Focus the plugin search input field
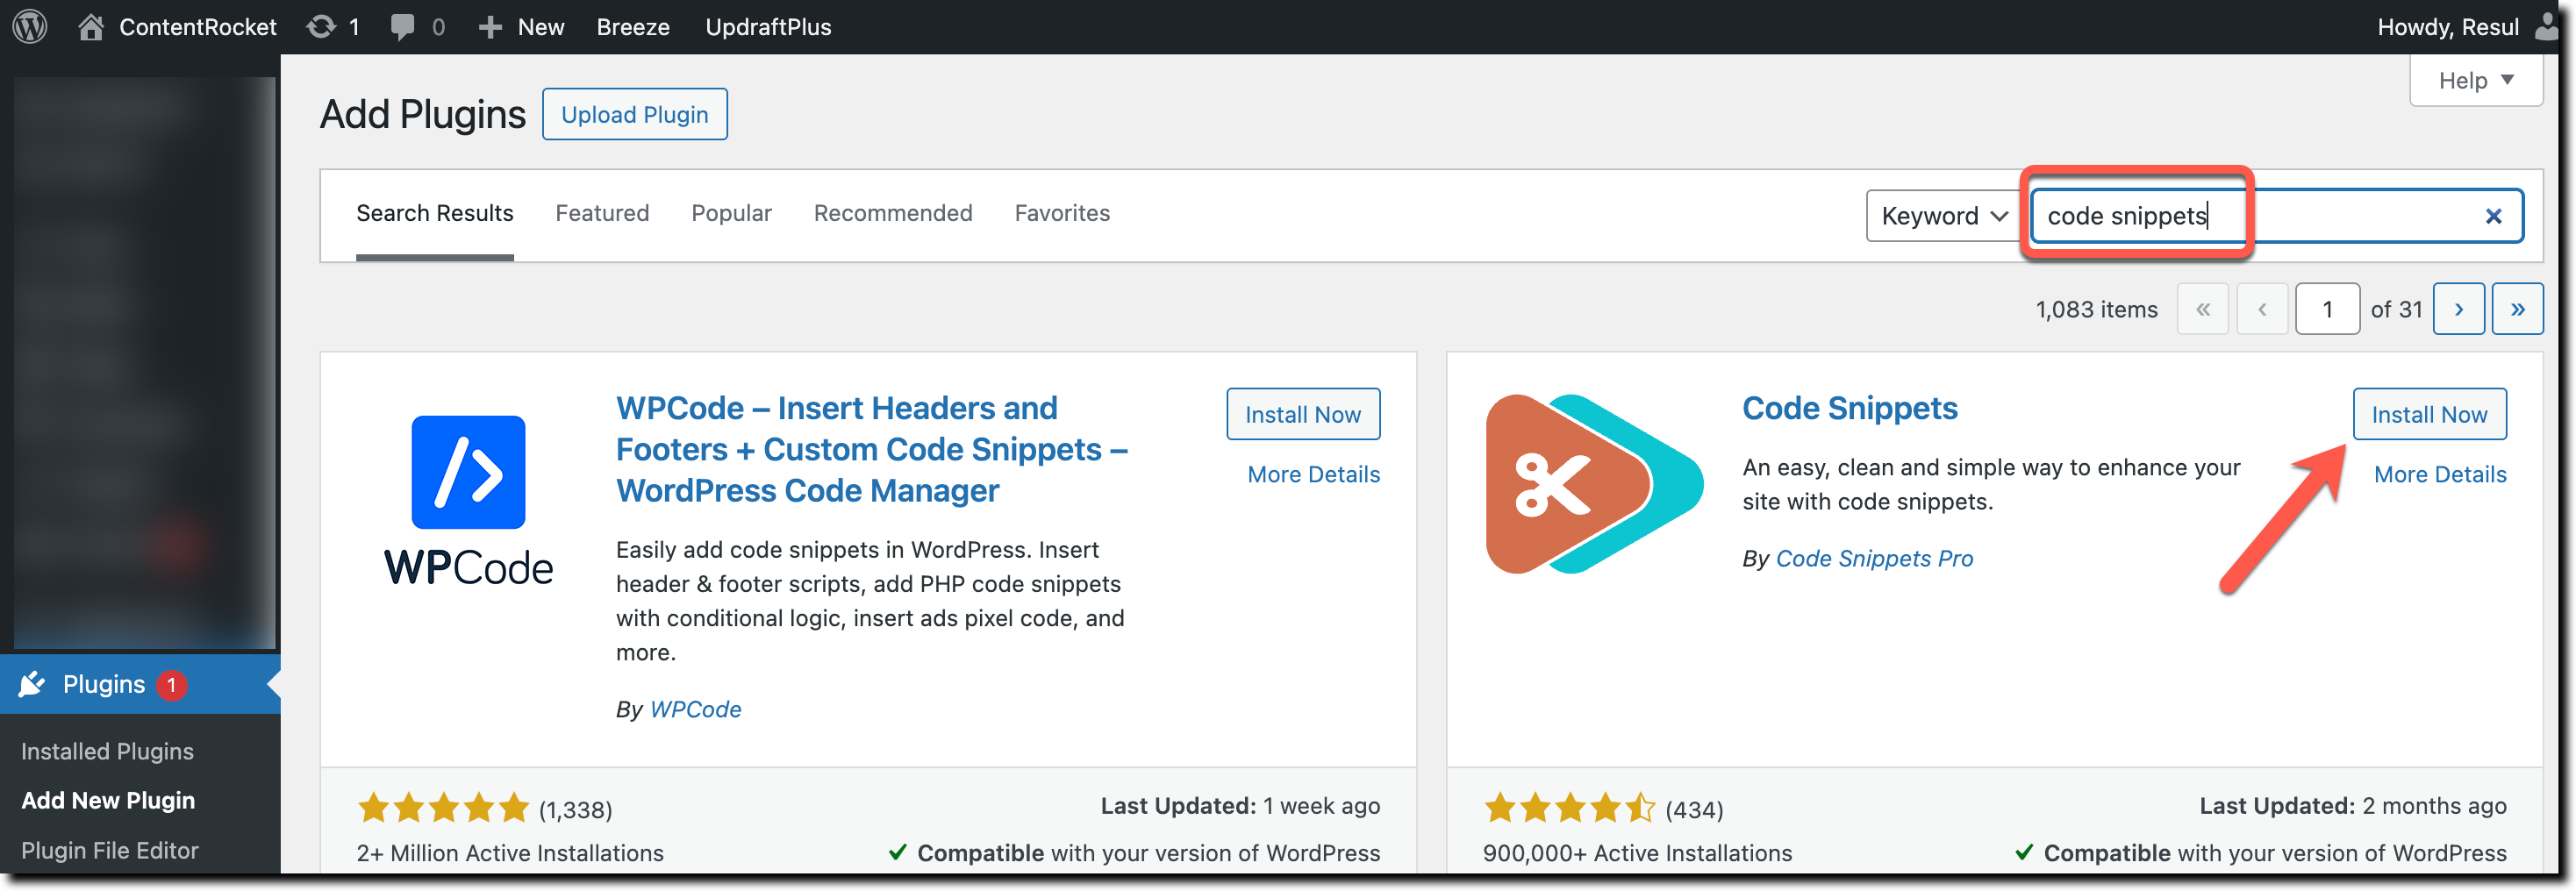 (x=2276, y=216)
